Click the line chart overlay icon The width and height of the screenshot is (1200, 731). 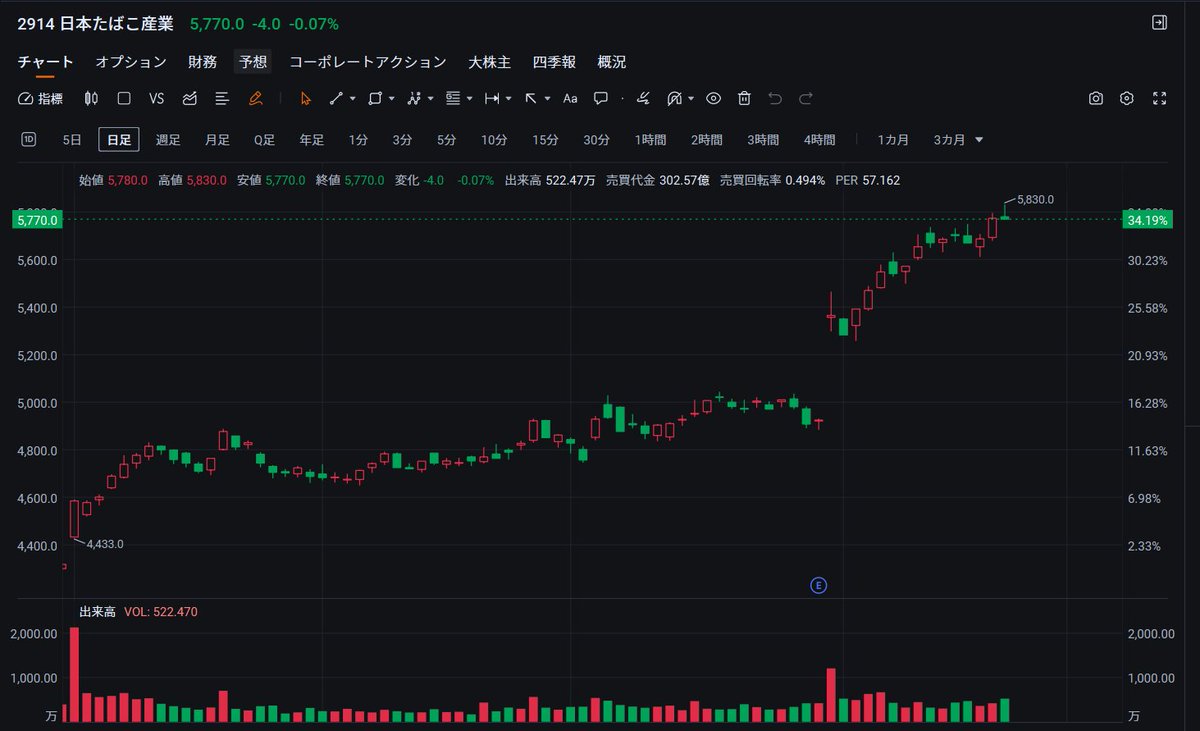(x=189, y=98)
